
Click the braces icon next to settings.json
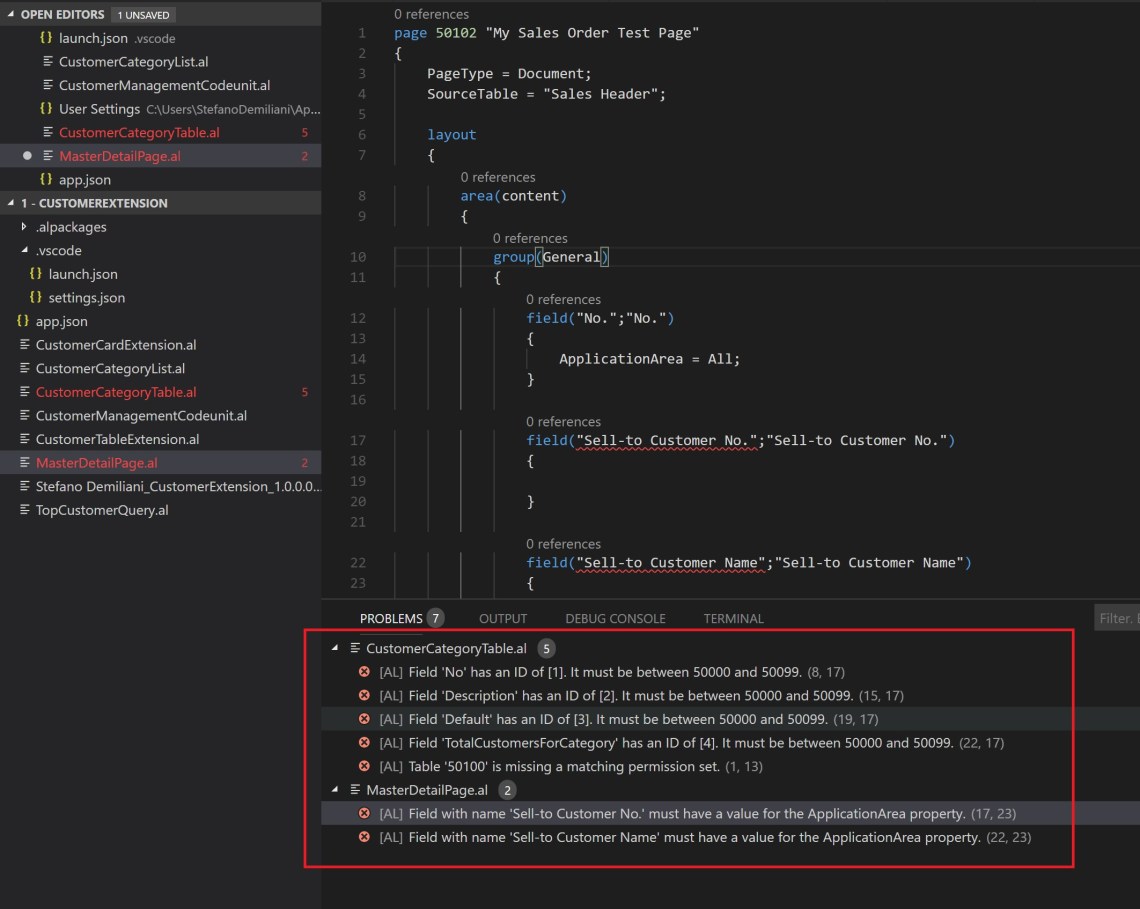point(36,298)
